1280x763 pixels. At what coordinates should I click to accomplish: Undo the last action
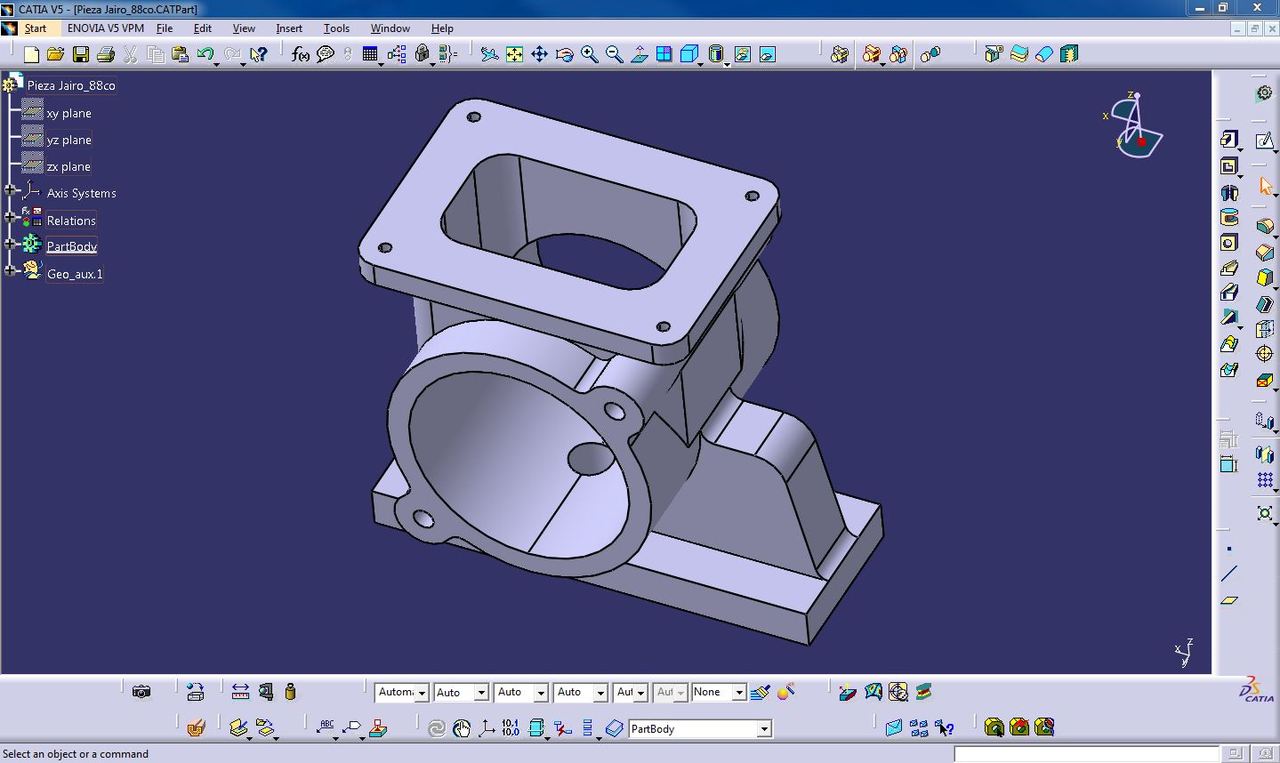click(x=205, y=54)
